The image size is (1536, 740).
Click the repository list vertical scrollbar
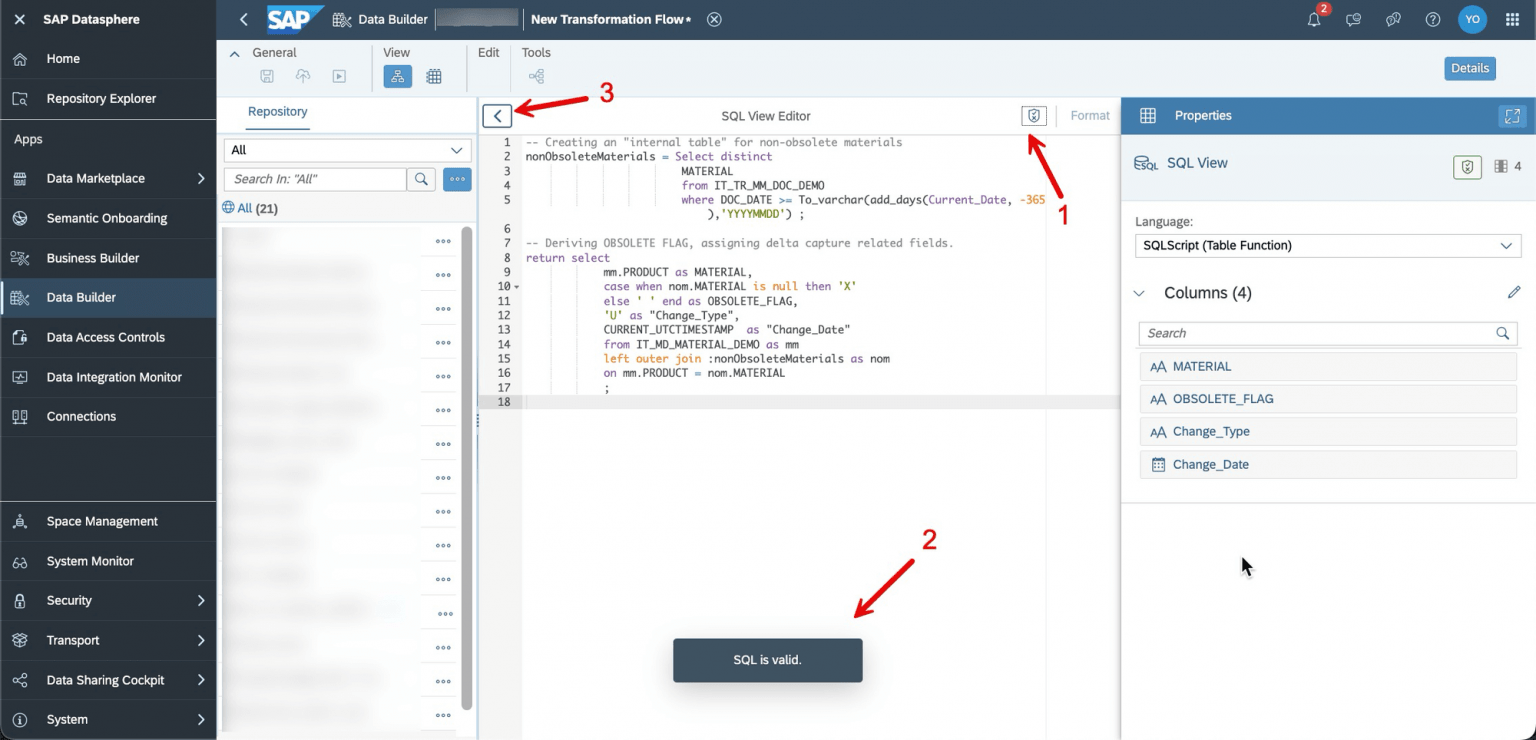[466, 468]
